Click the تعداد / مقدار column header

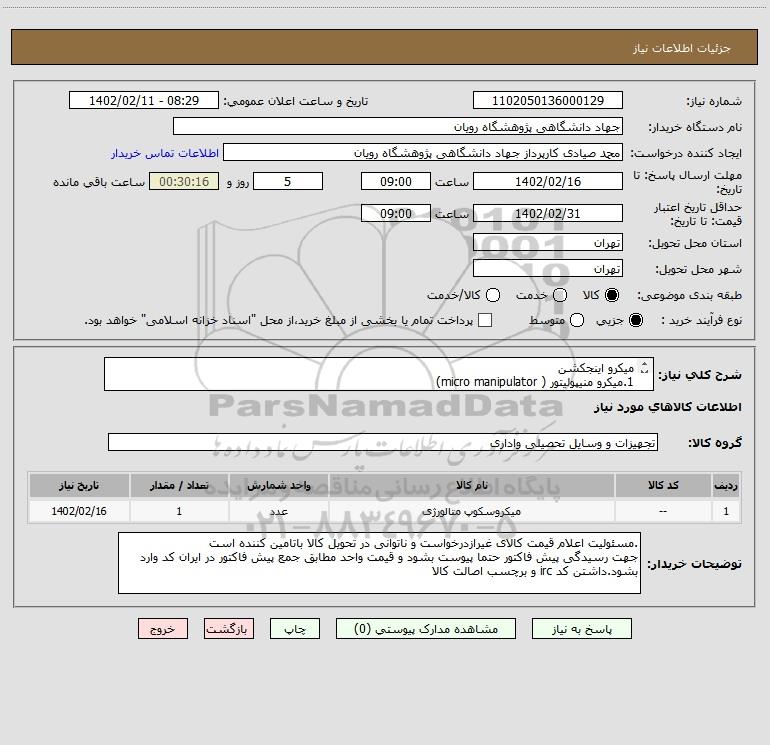pos(179,485)
